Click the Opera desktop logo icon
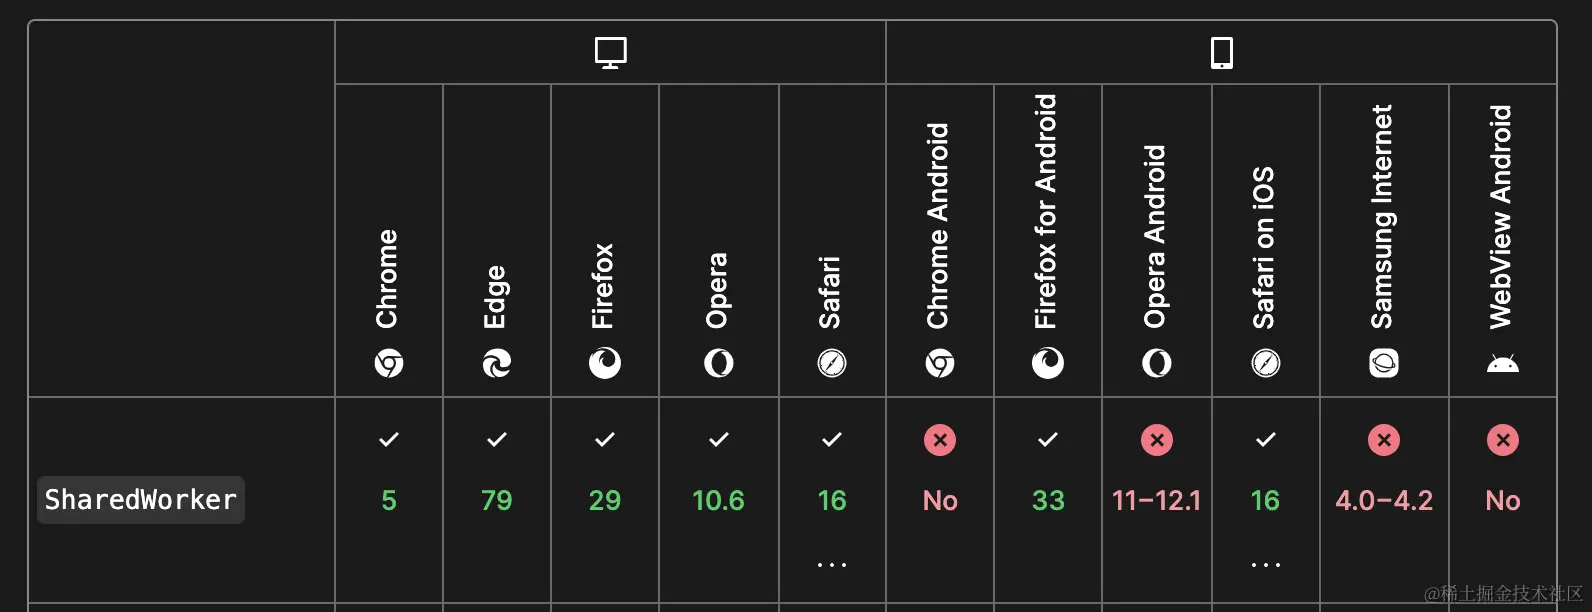 click(x=718, y=363)
